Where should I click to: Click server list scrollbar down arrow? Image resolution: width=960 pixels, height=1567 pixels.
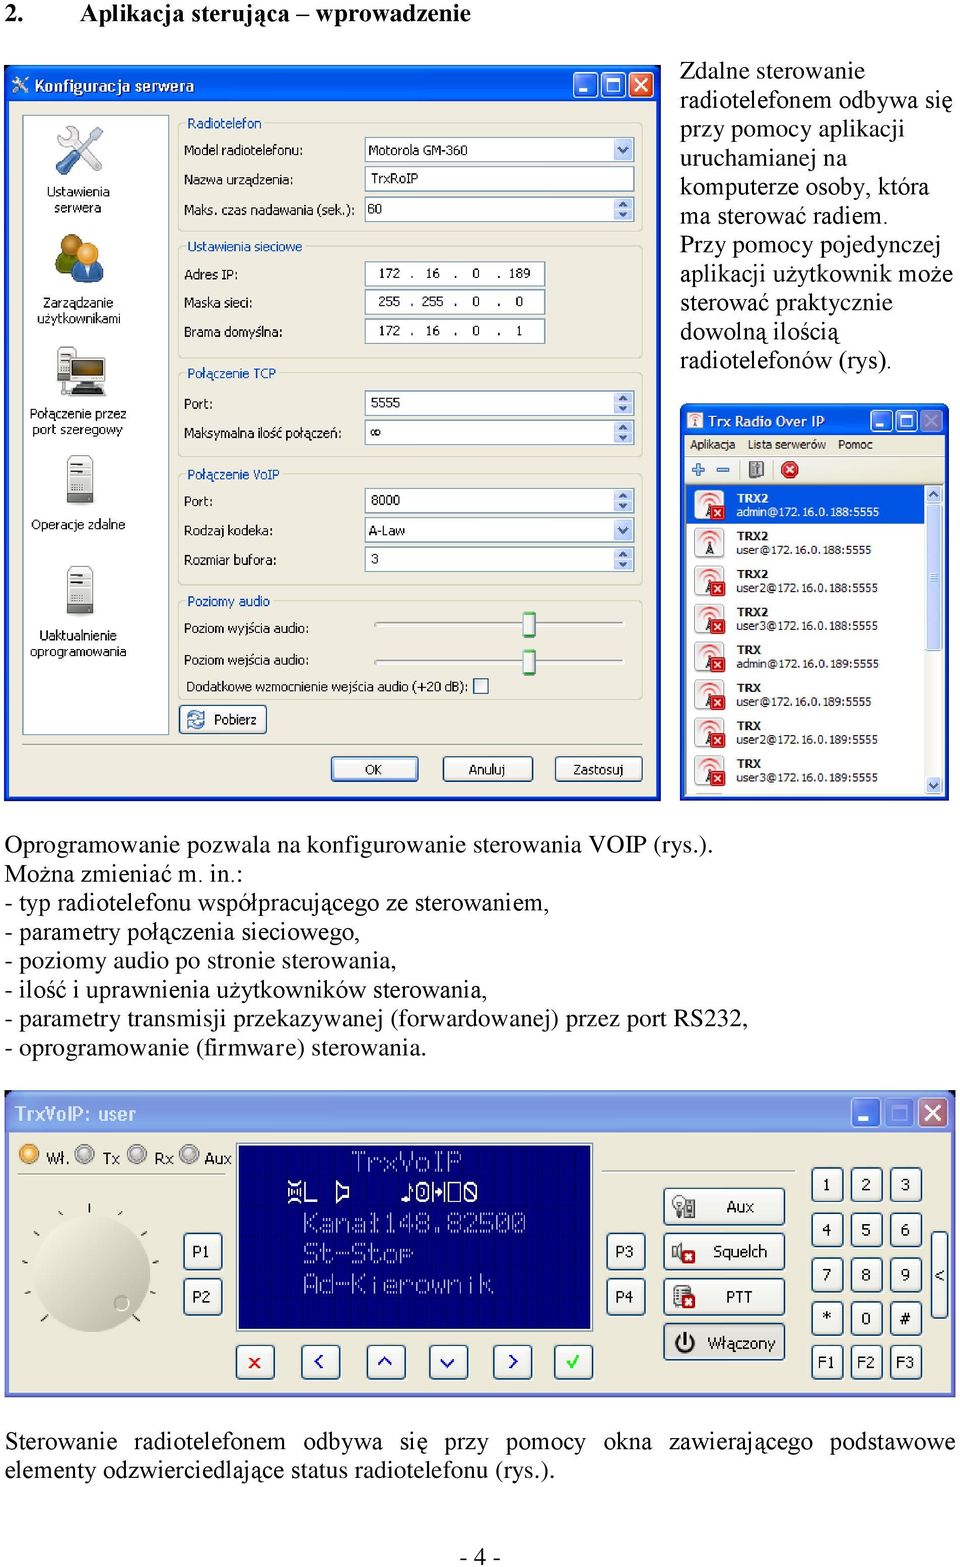pyautogui.click(x=934, y=785)
